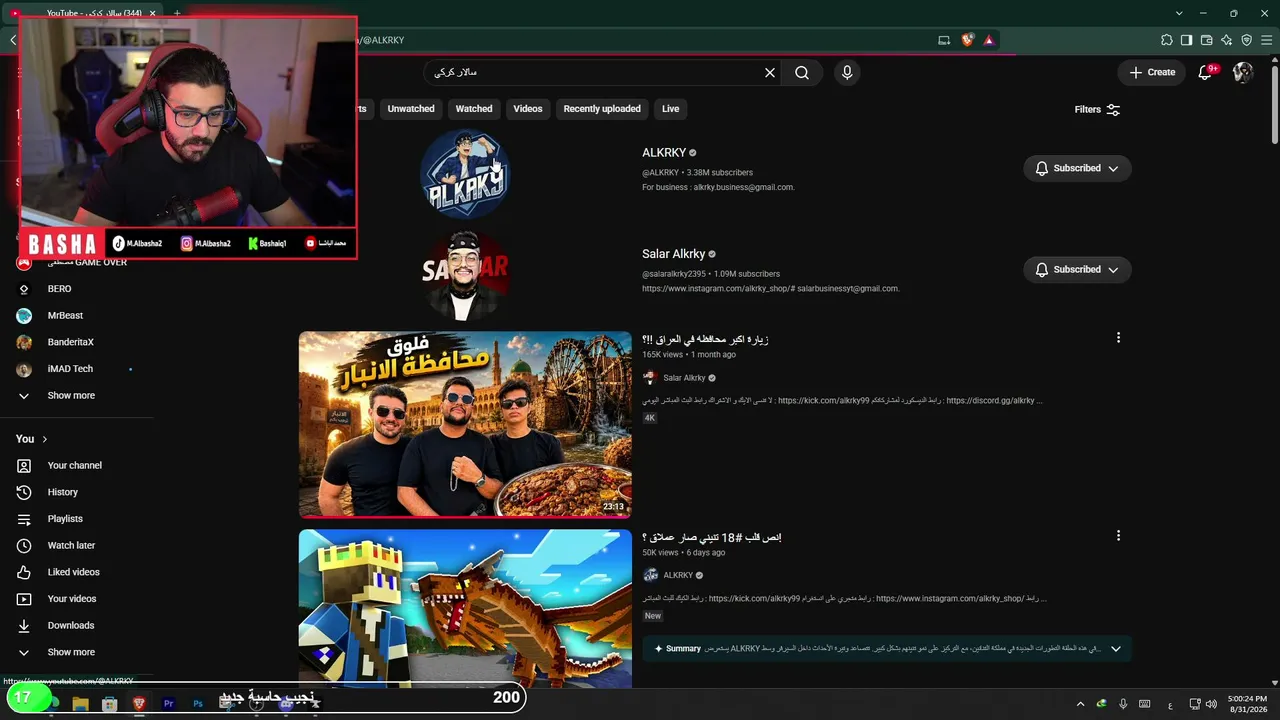Image resolution: width=1280 pixels, height=720 pixels.
Task: Open the ALKRKY channel name link
Action: (664, 153)
